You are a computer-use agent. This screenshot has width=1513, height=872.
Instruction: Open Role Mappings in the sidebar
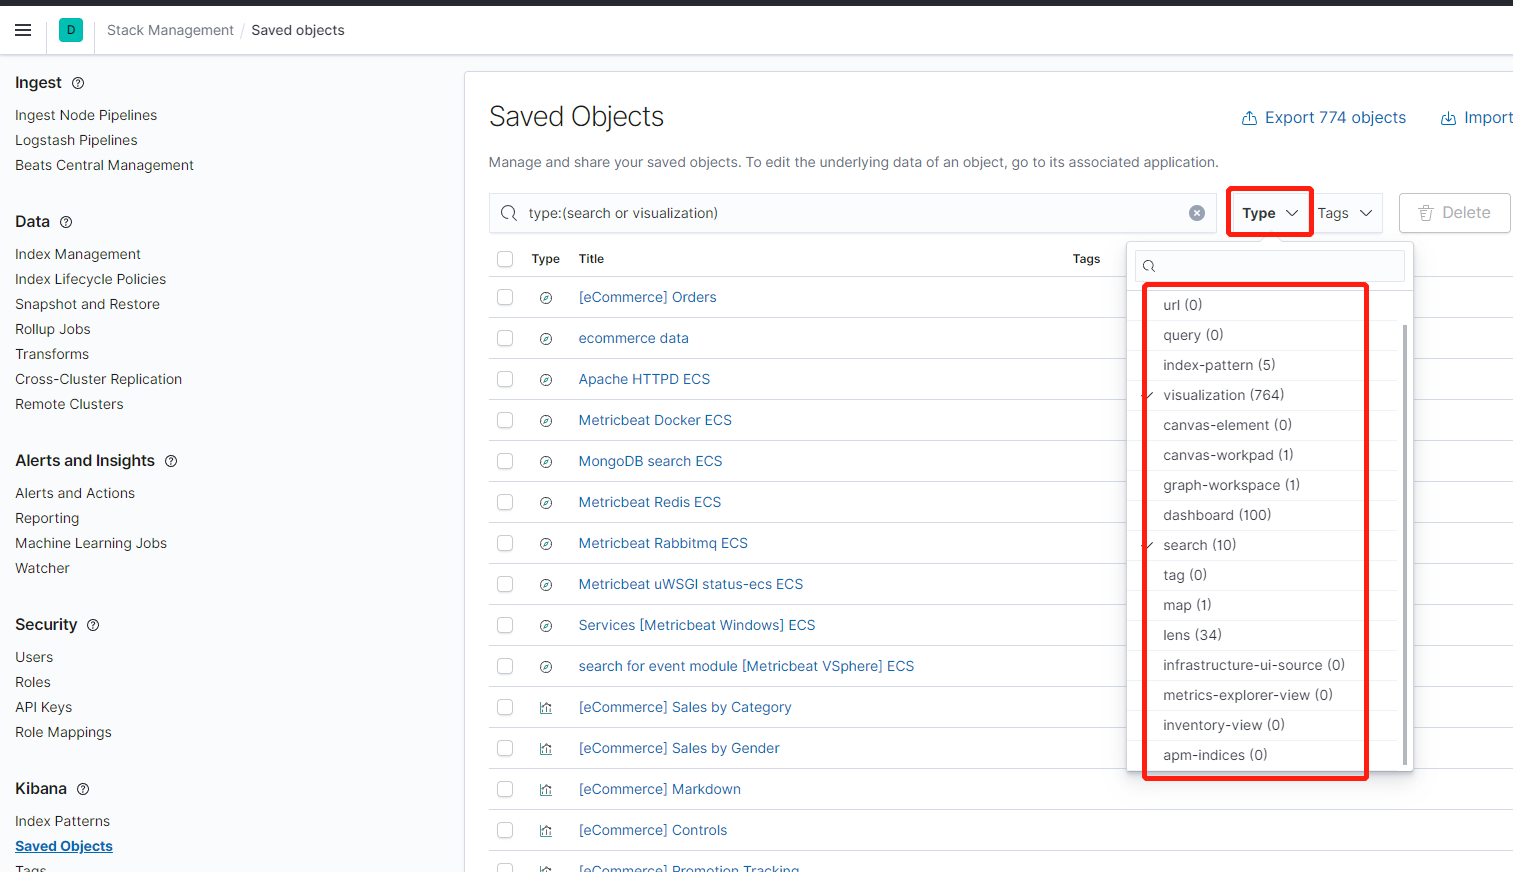pyautogui.click(x=63, y=732)
